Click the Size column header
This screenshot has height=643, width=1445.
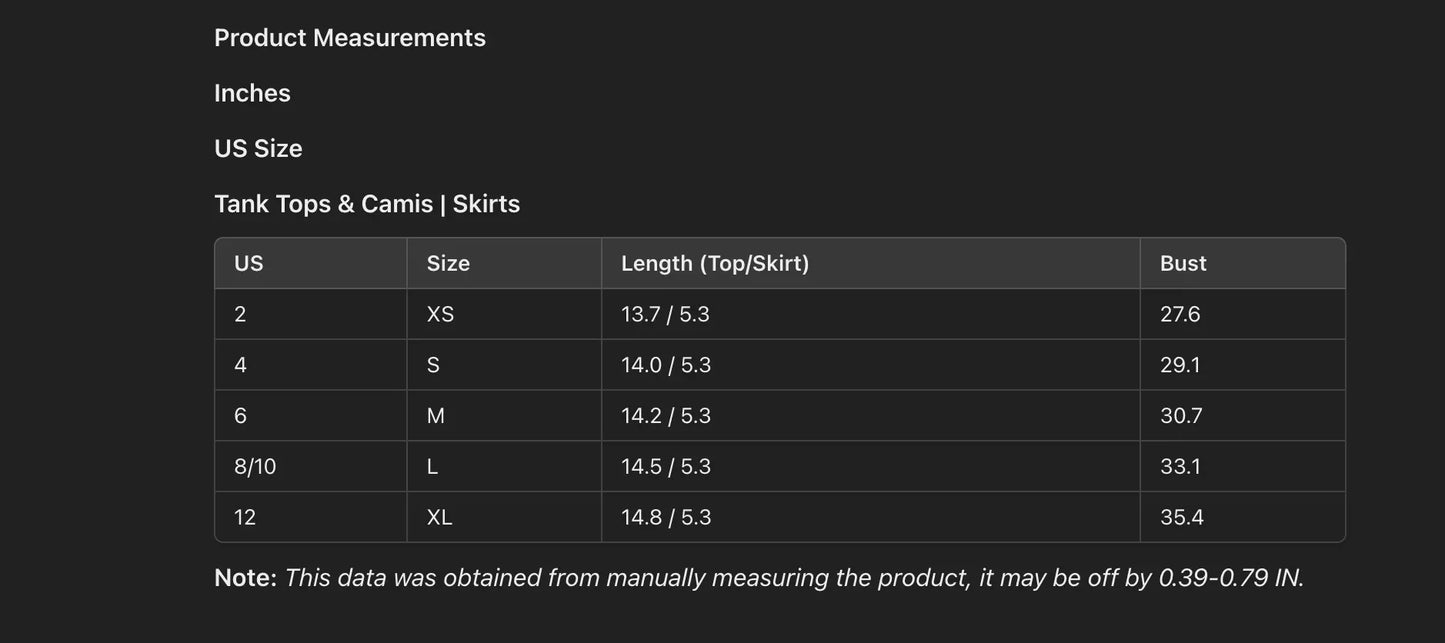[448, 263]
